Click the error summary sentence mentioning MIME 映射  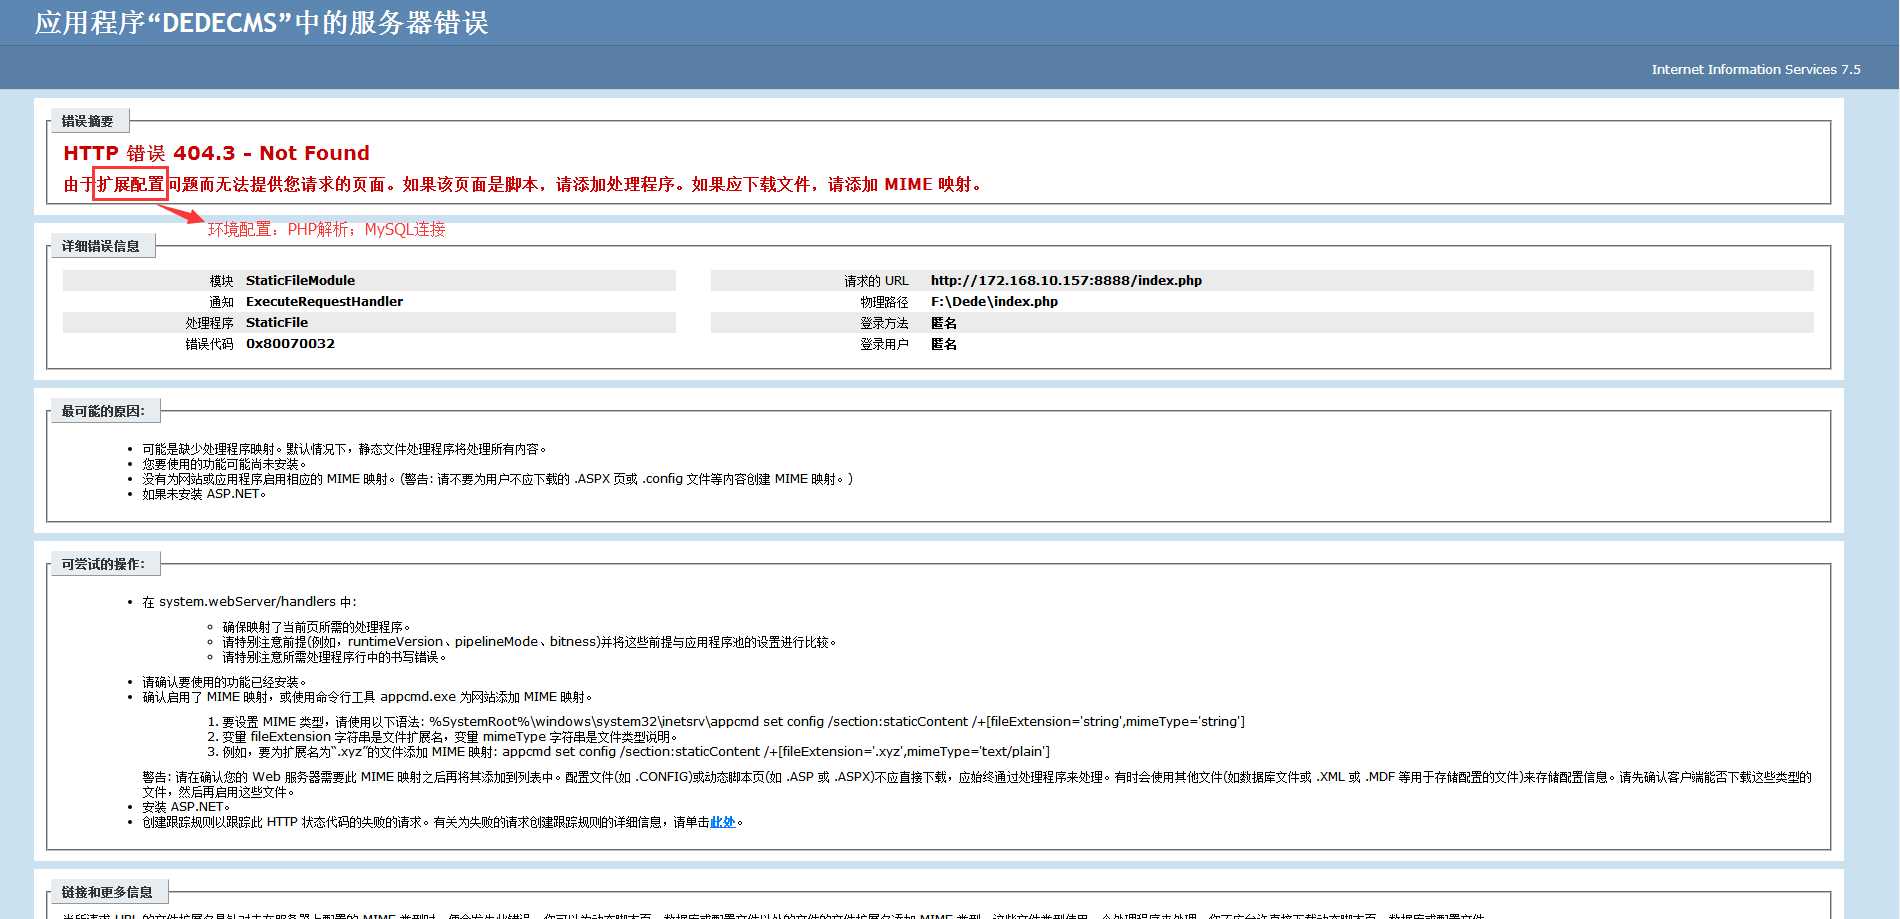(524, 184)
